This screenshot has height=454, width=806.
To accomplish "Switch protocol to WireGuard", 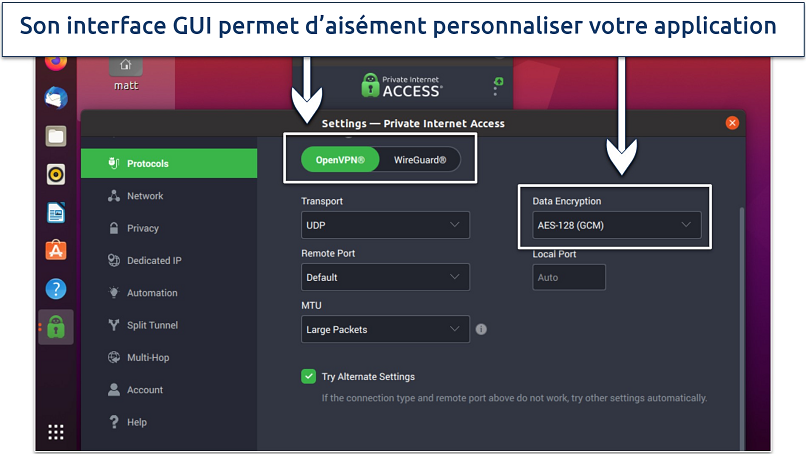I will pyautogui.click(x=420, y=159).
